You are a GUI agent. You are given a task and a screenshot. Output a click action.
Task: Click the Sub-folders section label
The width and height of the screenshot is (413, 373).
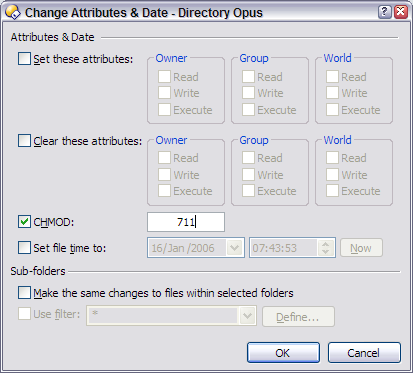[38, 271]
